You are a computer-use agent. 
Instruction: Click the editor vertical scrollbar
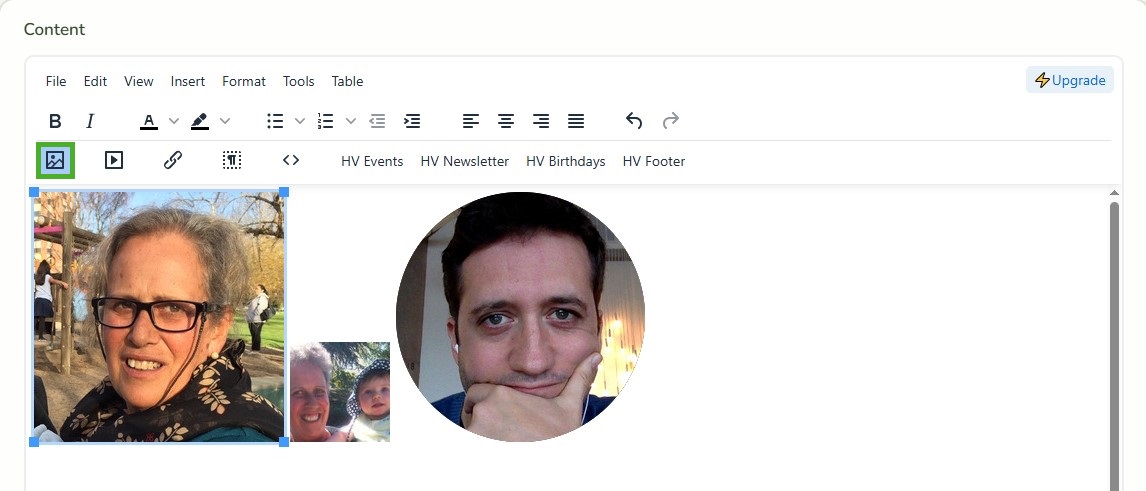(x=1114, y=346)
